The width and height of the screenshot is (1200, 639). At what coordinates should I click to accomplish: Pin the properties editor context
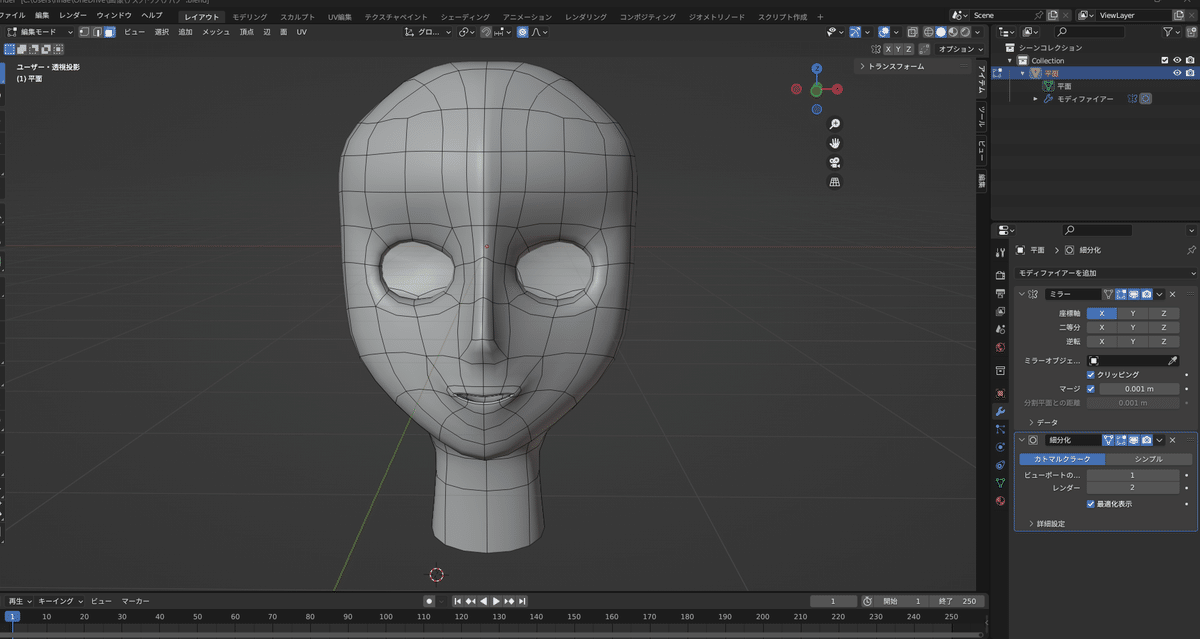coord(1190,250)
